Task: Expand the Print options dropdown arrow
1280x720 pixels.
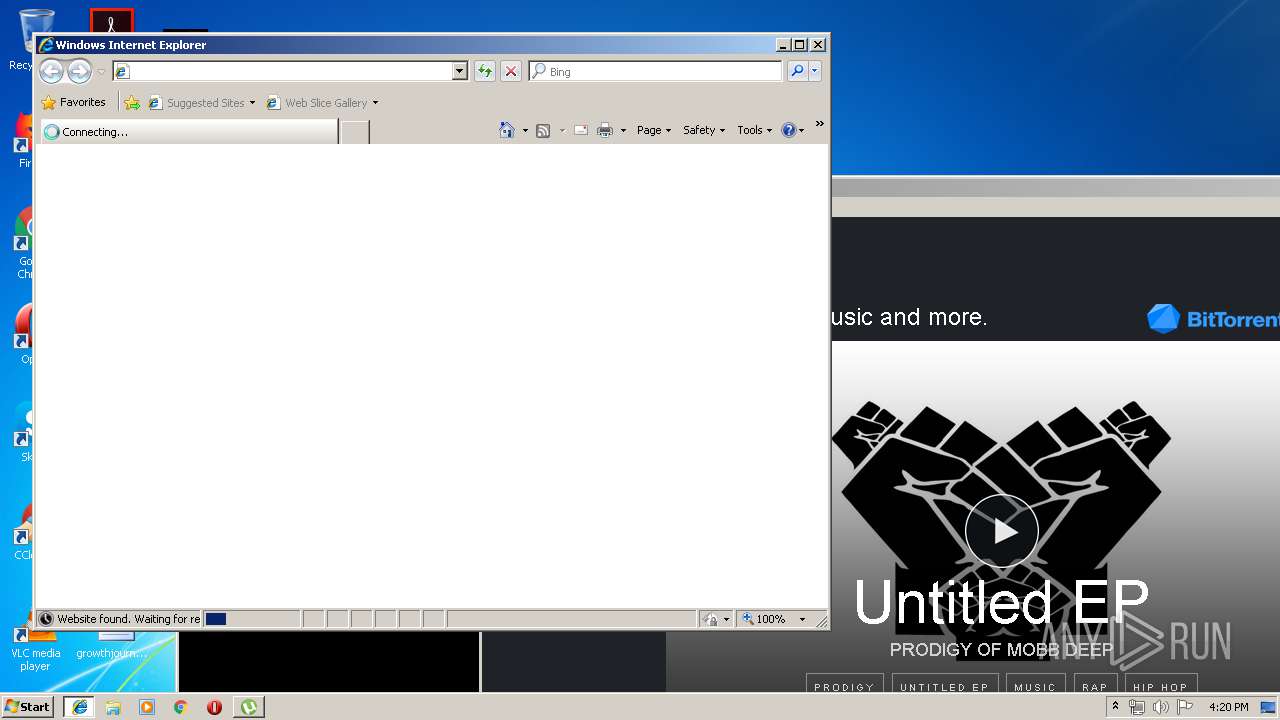Action: click(623, 131)
